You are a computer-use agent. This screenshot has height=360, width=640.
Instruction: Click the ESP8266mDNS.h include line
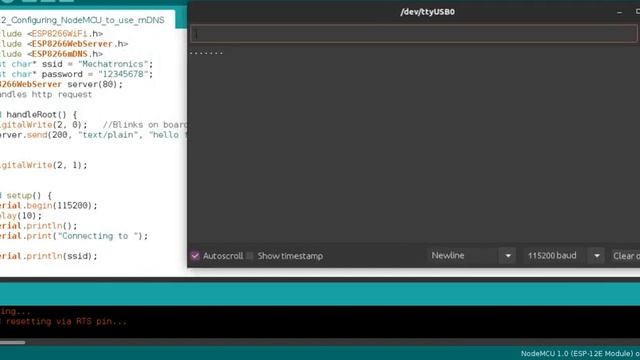click(51, 54)
